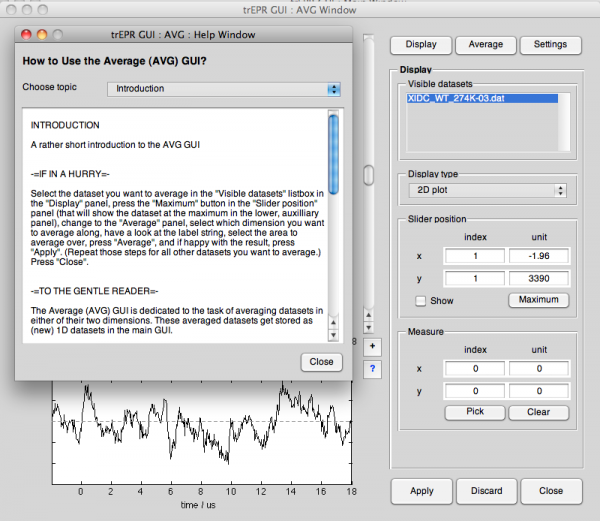Click the Measure x unit field
This screenshot has height=521, width=600.
(539, 369)
